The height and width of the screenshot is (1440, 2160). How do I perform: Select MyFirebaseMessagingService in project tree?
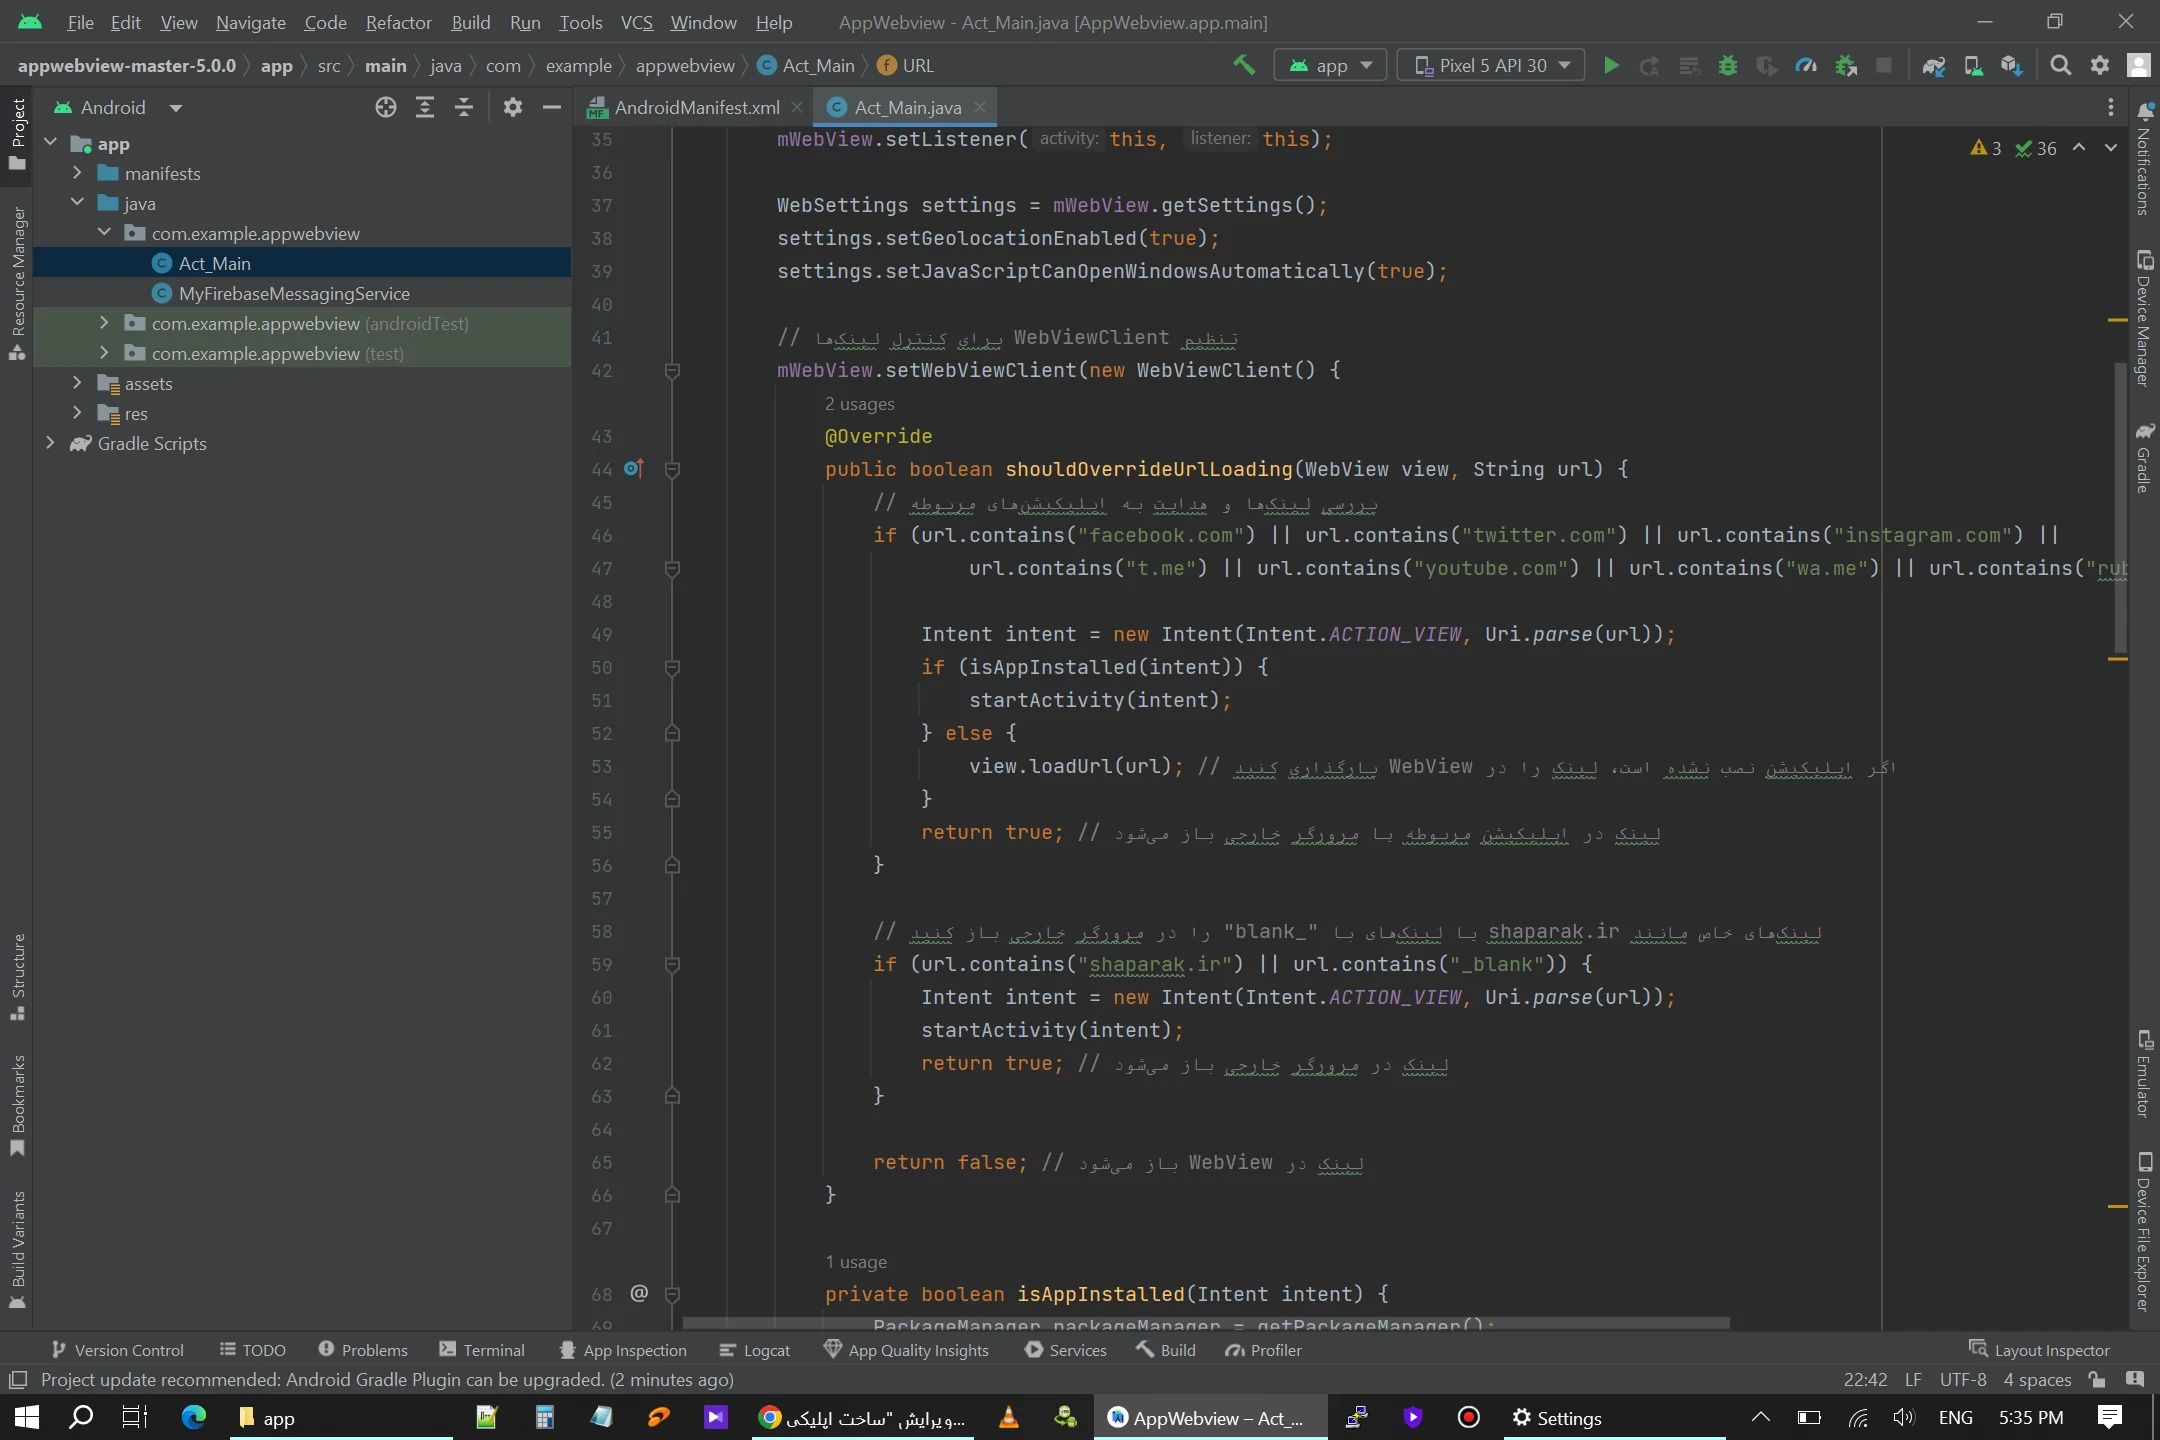pyautogui.click(x=294, y=293)
